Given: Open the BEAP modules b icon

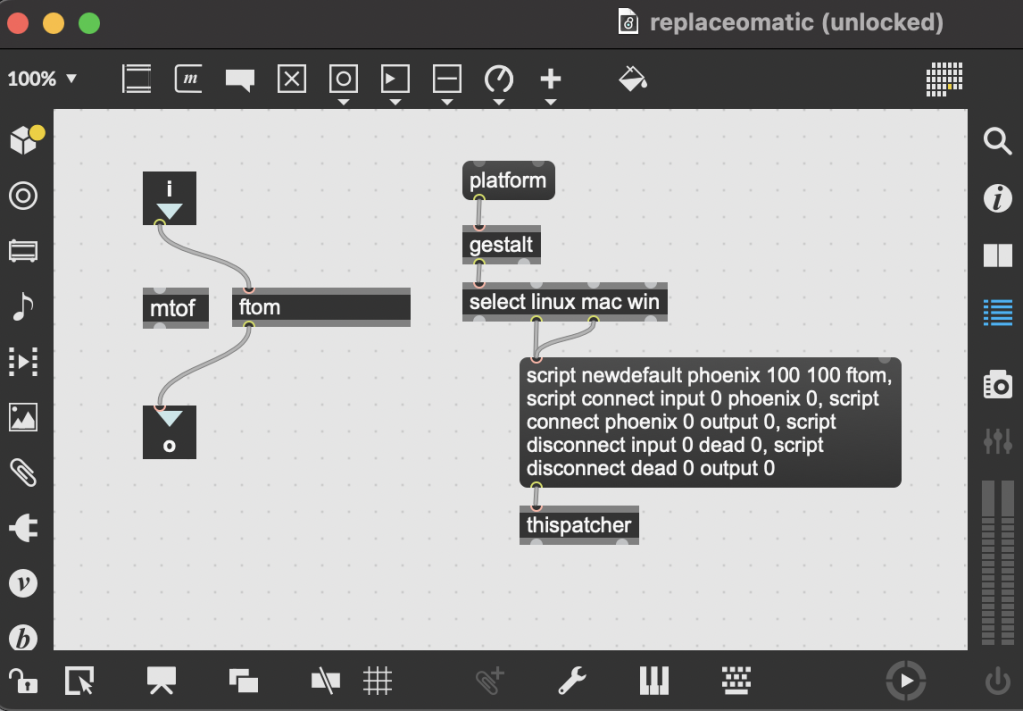Looking at the screenshot, I should click(23, 638).
